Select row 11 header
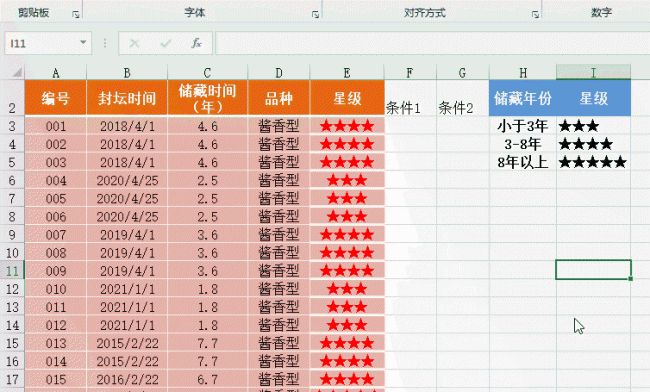Viewport: 650px width, 392px height. click(x=12, y=271)
